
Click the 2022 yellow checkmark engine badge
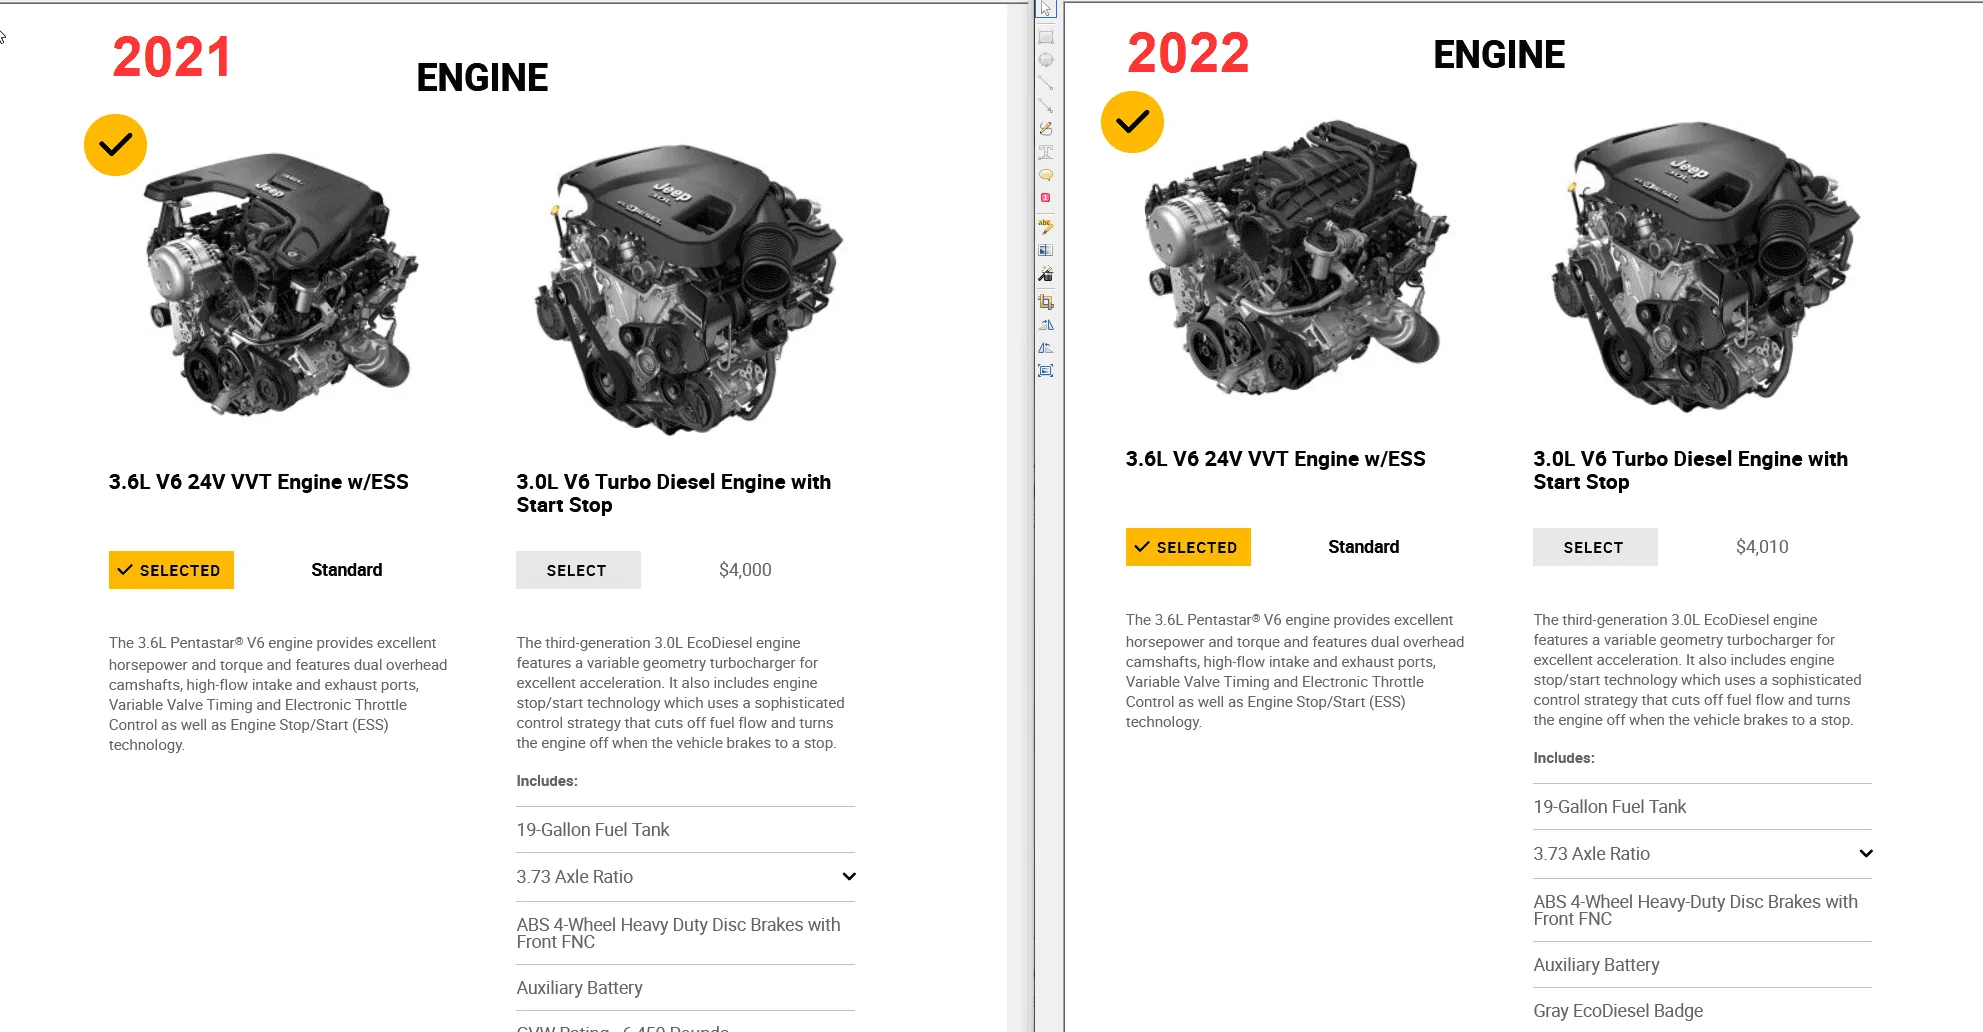coord(1132,122)
